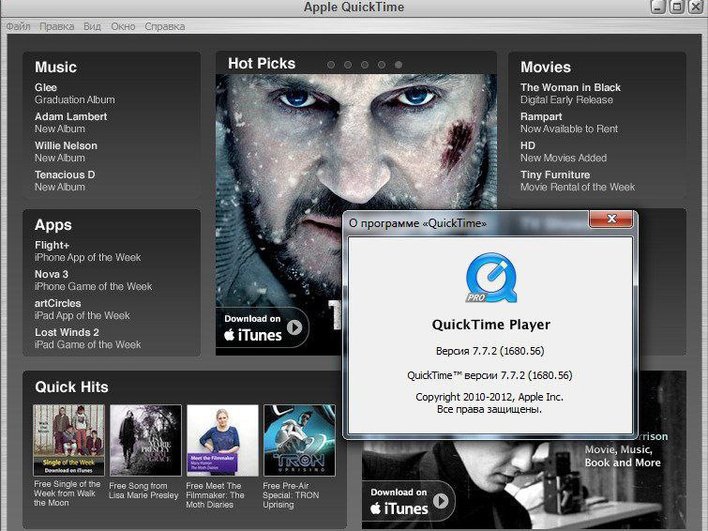Select first Hot Picks page dot

click(x=331, y=65)
